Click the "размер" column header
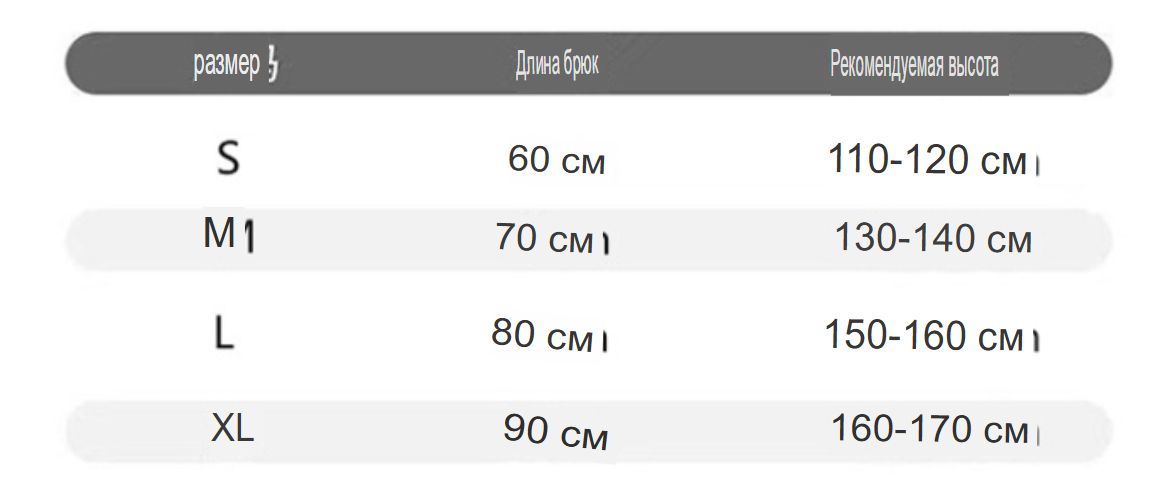 (x=226, y=65)
